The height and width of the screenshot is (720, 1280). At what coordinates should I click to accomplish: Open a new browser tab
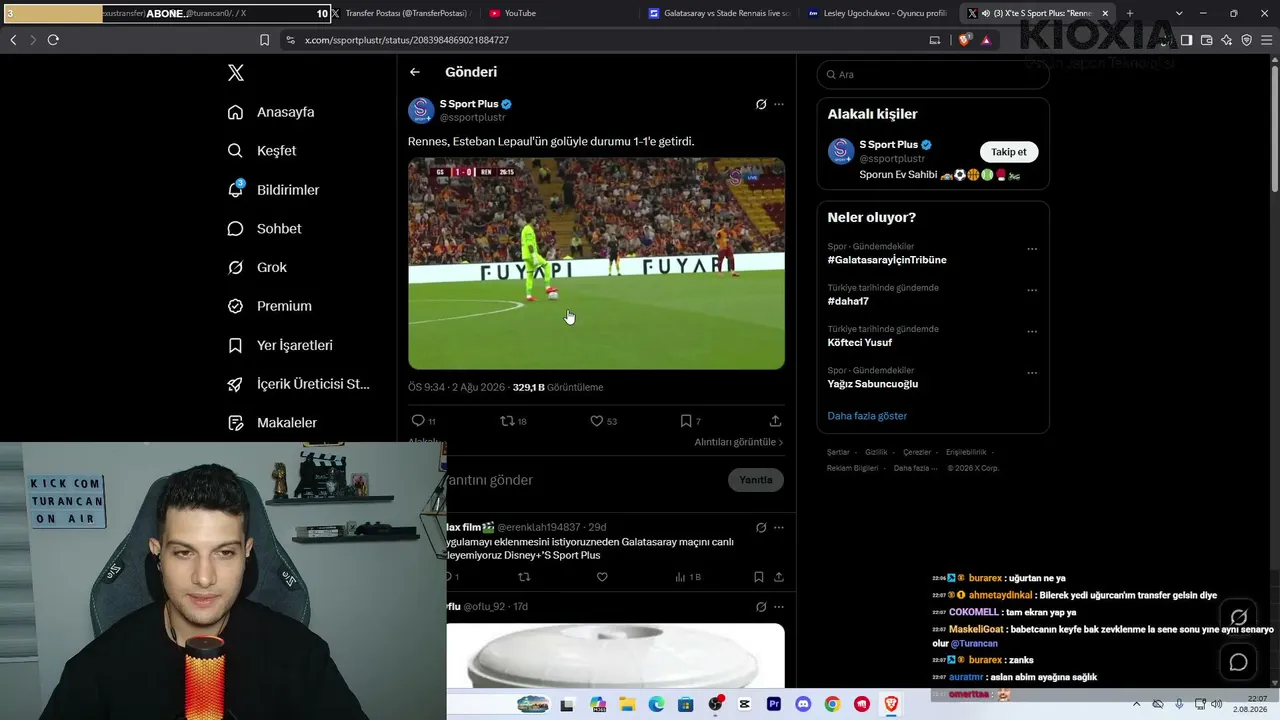coord(1130,13)
